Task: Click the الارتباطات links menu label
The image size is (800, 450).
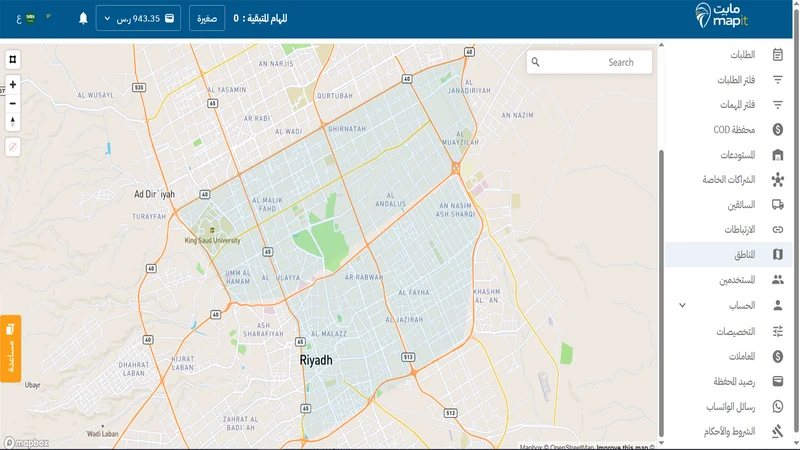Action: [740, 230]
